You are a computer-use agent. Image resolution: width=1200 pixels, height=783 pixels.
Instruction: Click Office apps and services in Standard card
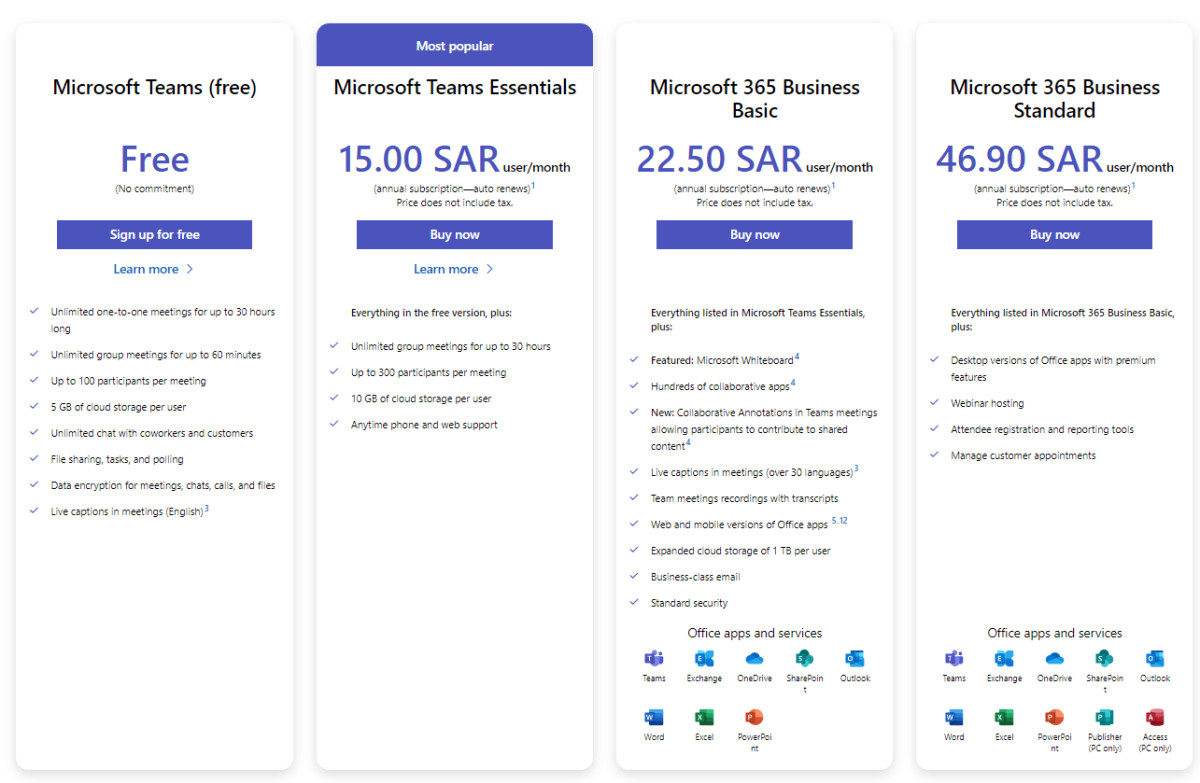[x=1054, y=633]
